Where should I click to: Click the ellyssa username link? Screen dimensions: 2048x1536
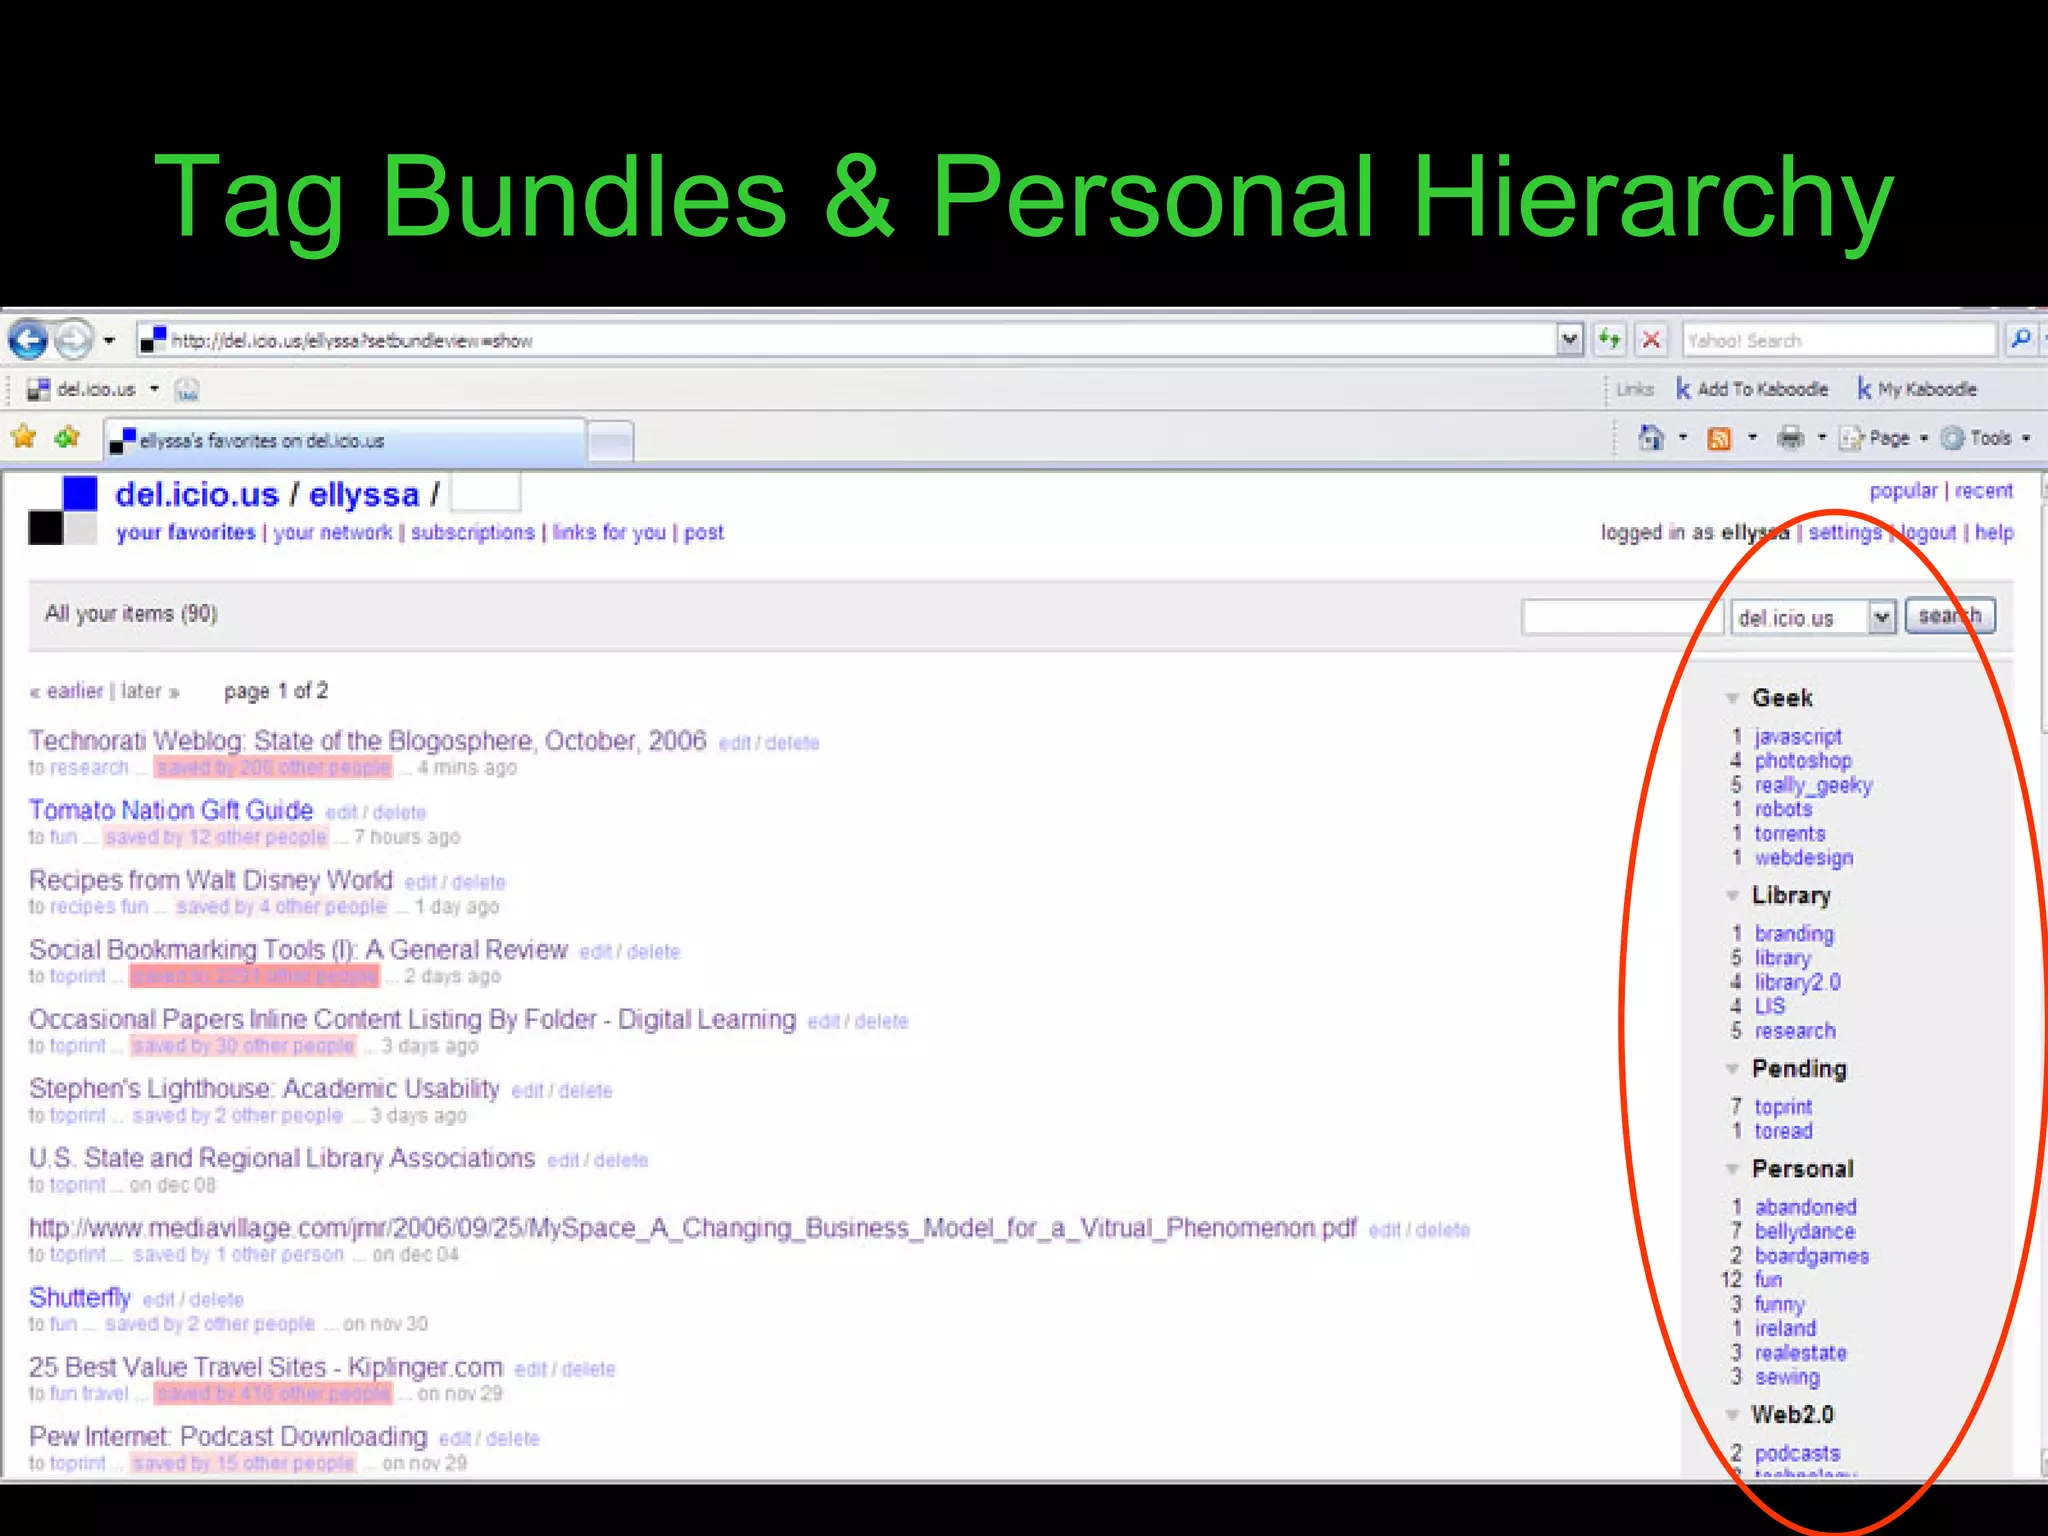[364, 494]
